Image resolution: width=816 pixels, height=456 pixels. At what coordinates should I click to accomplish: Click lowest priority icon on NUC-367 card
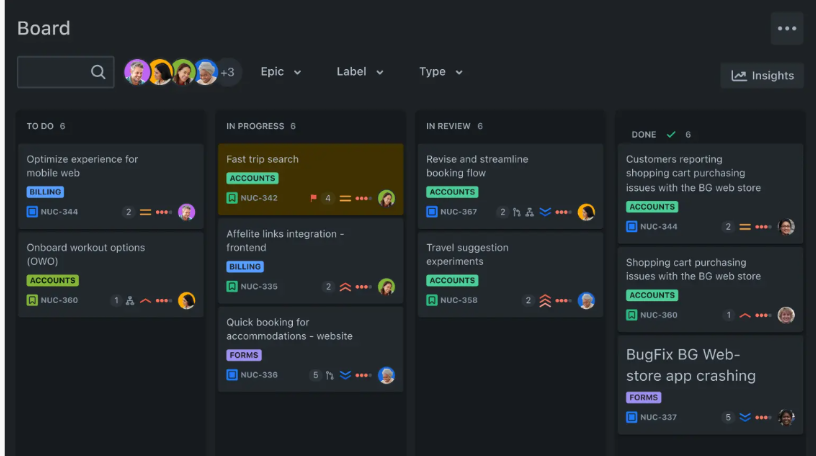545,212
